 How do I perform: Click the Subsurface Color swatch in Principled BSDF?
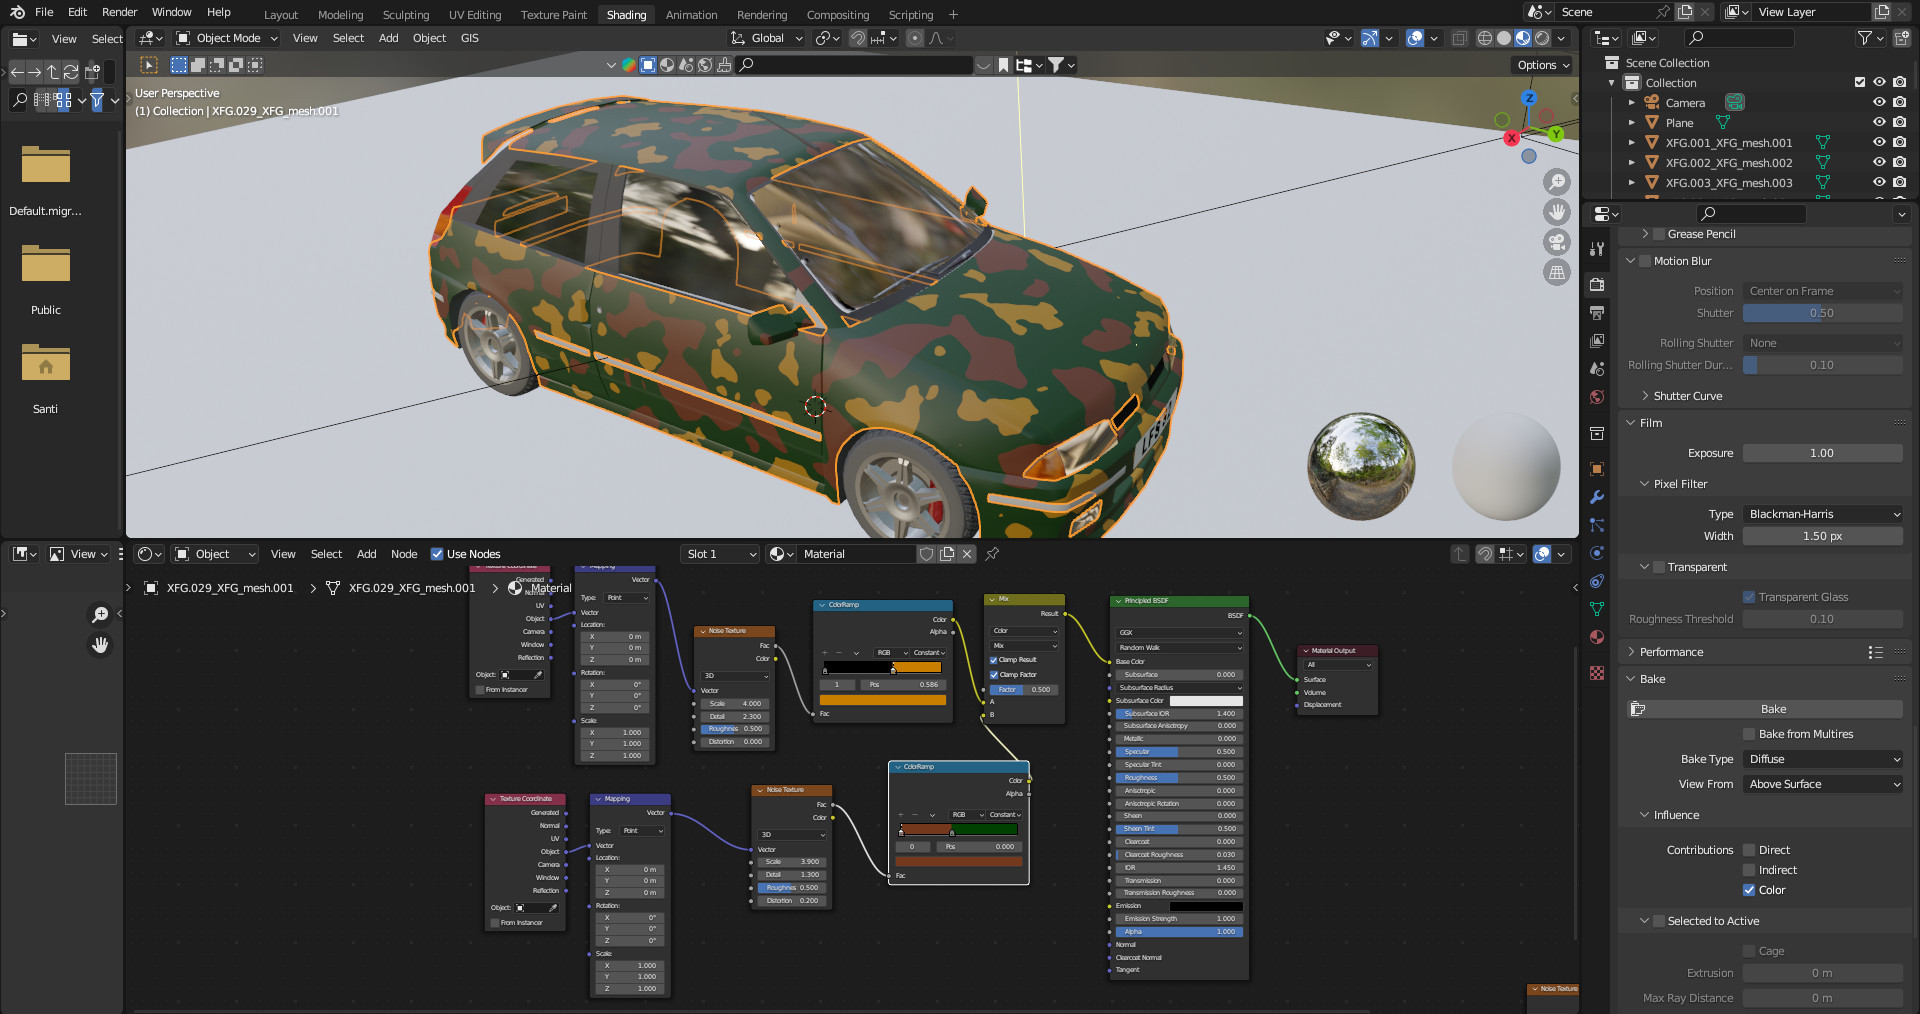tap(1206, 701)
